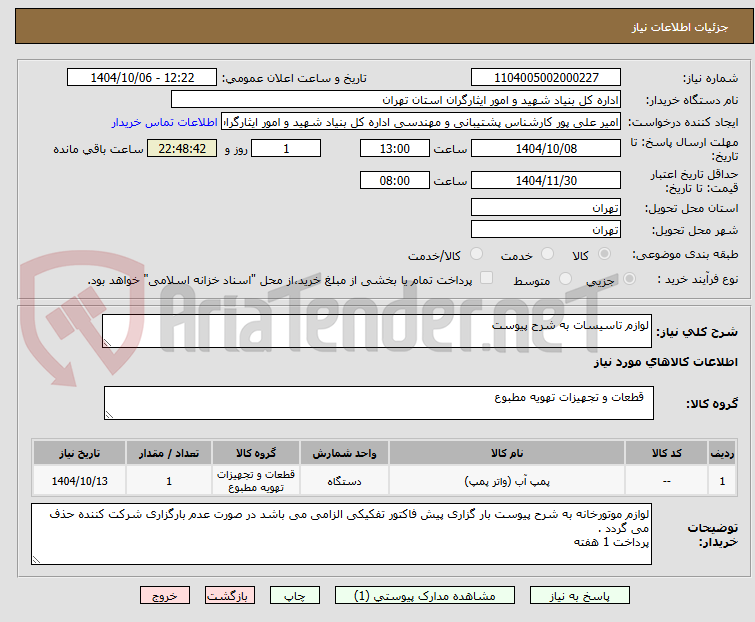Viewport: 755px width, 622px height.
Task: Click the گروه کالا table column header
Action: coord(256,453)
